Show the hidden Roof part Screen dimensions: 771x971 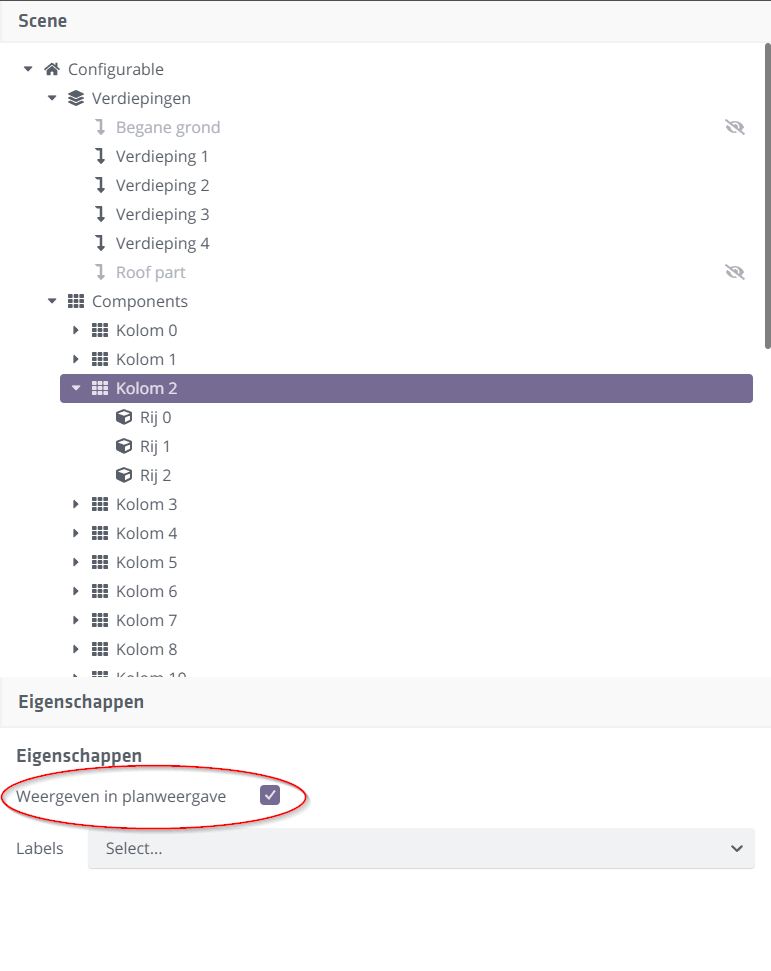click(x=735, y=271)
